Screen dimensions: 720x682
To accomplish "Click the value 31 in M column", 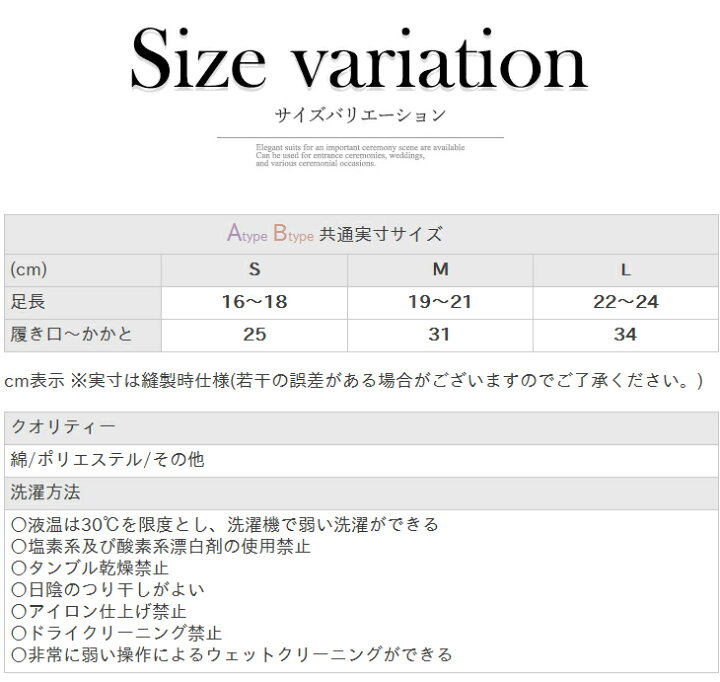I will click(440, 335).
